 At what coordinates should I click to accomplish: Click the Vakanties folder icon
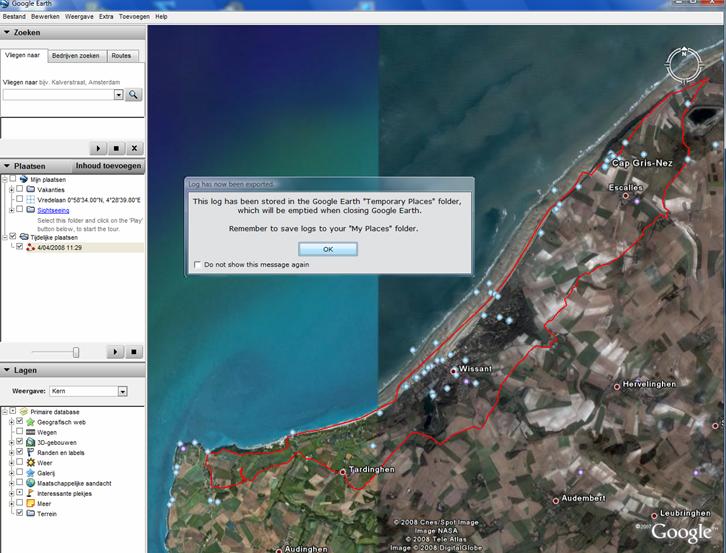coord(31,189)
